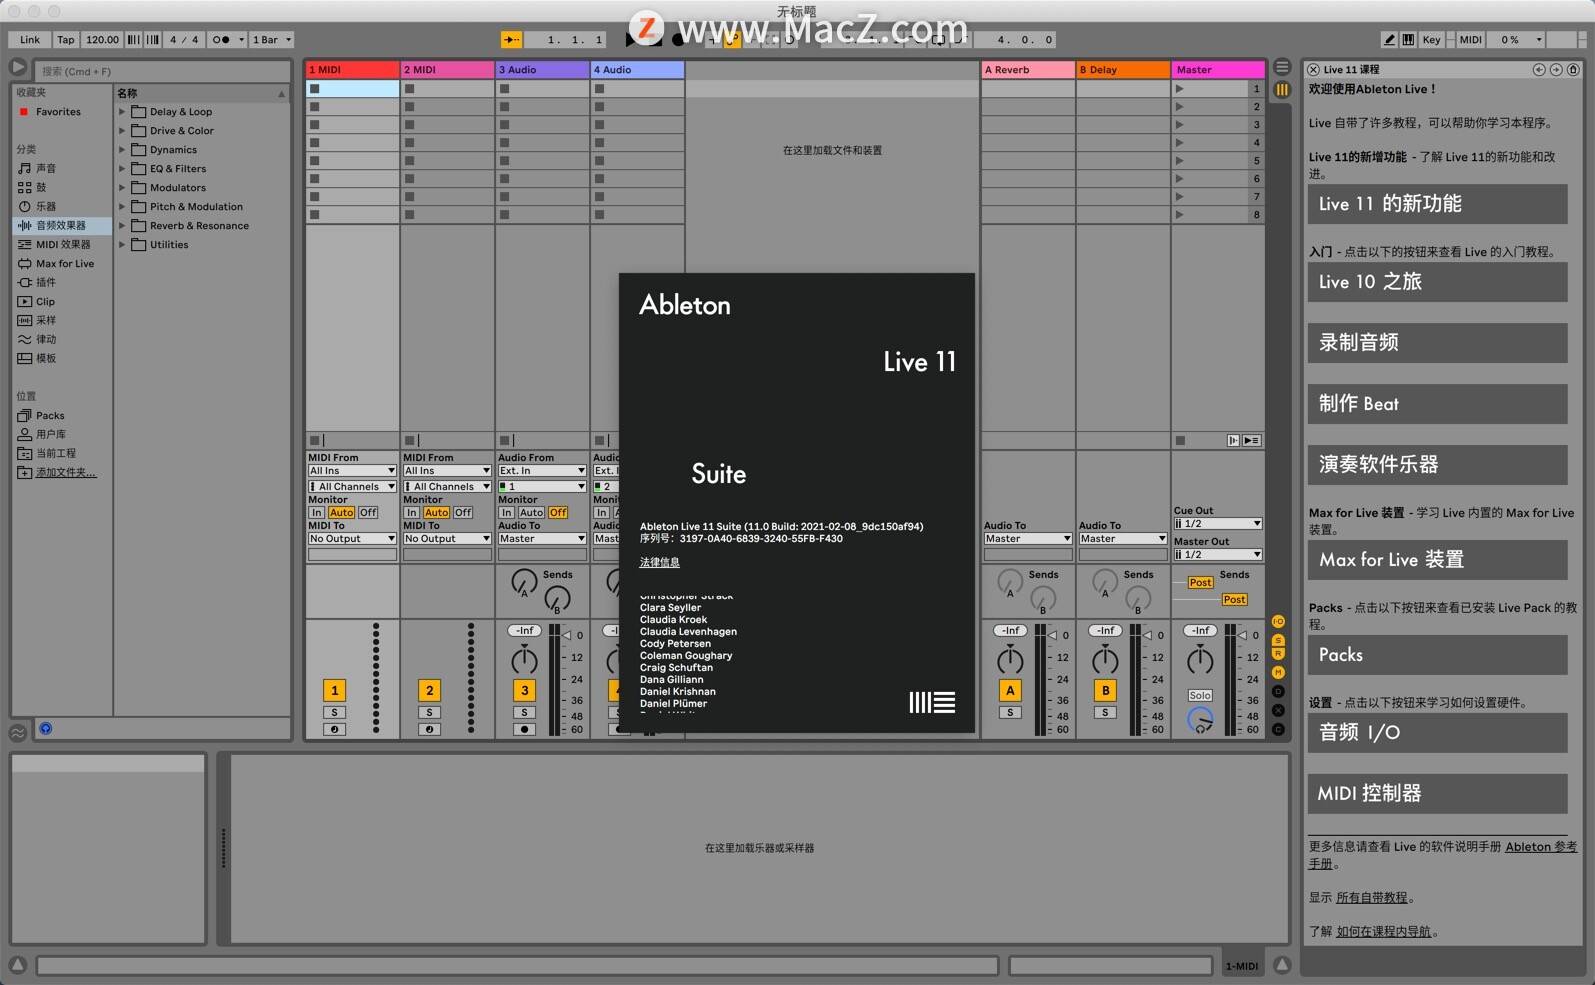Adjust the 3 Audio track pan knob
Screen dimensions: 1595x985
[x=524, y=660]
